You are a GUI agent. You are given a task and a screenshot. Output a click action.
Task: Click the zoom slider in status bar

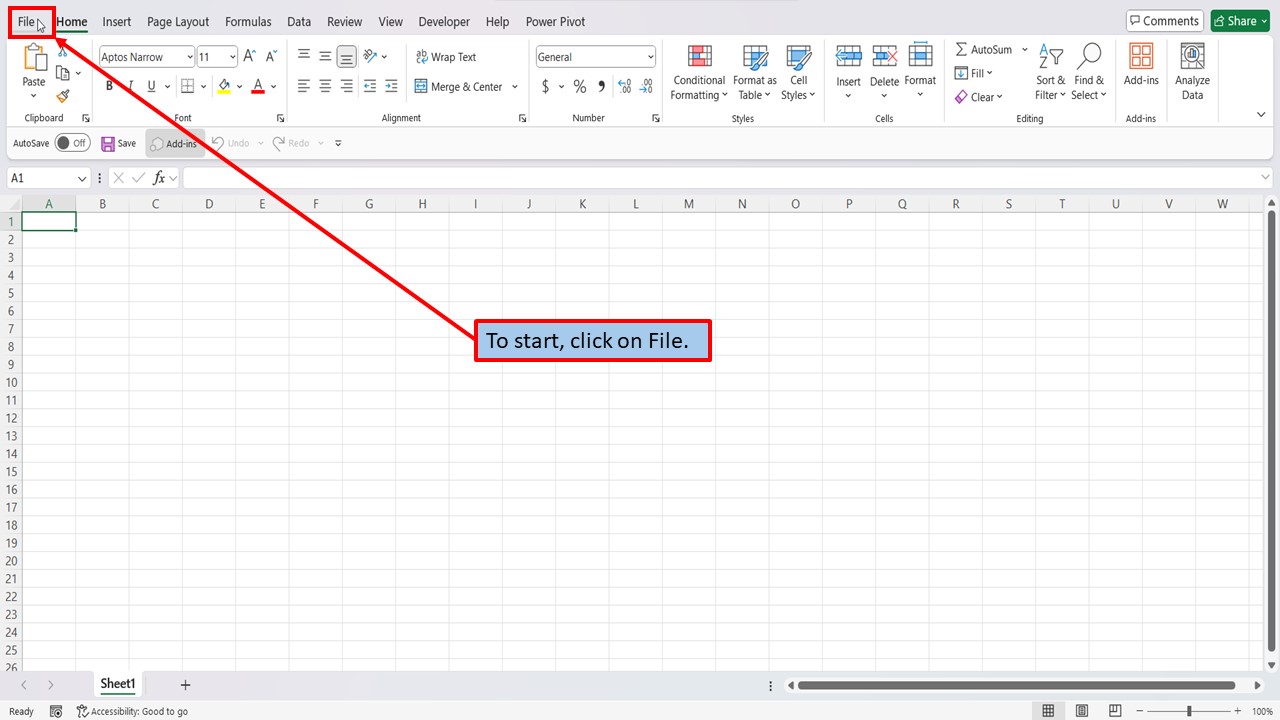point(1189,711)
